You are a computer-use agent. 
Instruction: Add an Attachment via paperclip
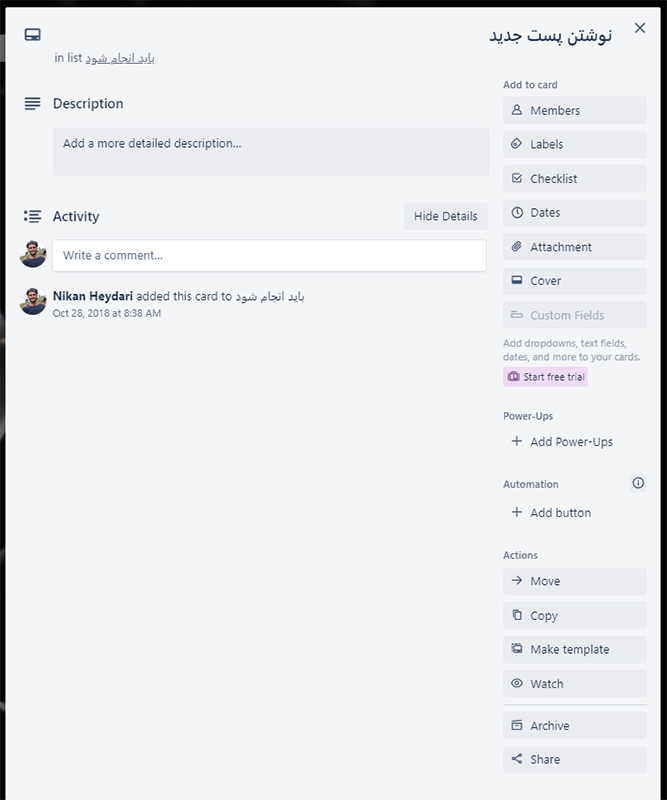pos(575,247)
